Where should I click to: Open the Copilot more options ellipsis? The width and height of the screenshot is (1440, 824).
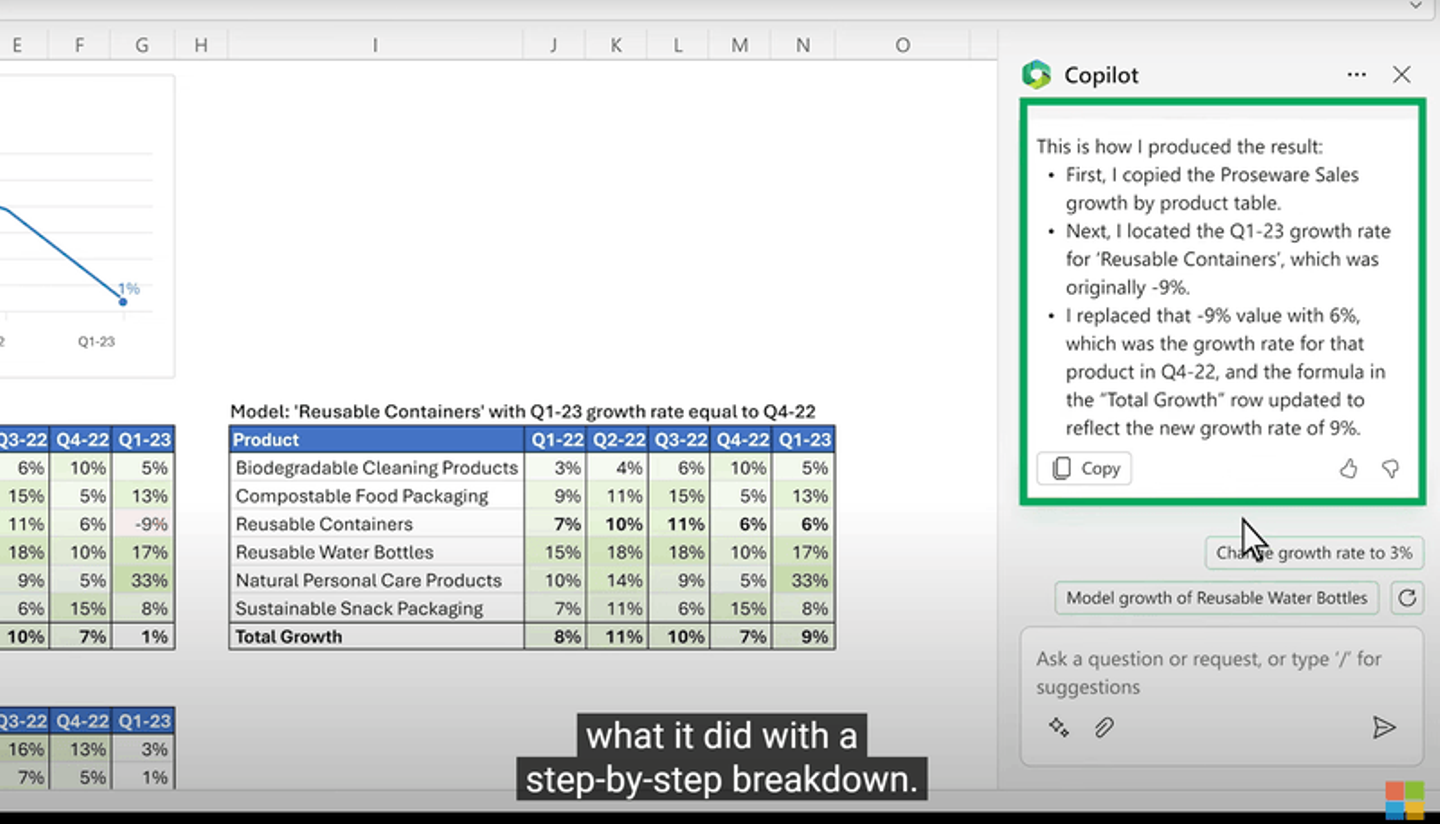point(1356,75)
